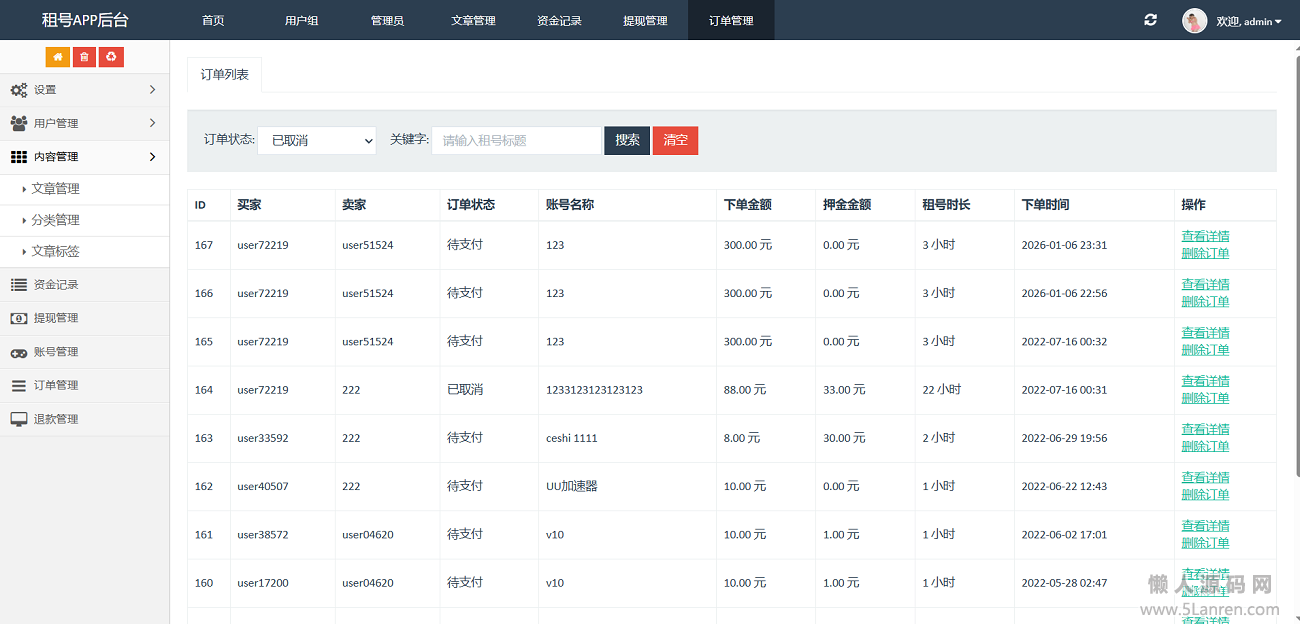Open 提现管理 in the sidebar

[55, 318]
